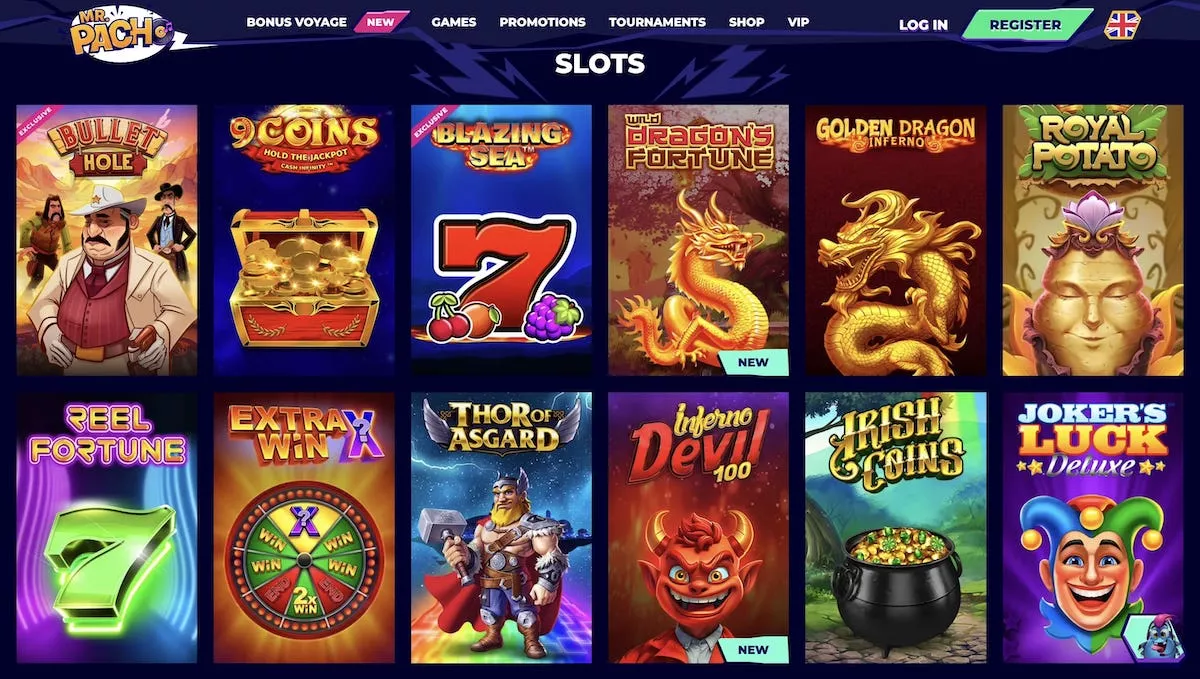Select the Irish Coins slot tile
This screenshot has width=1200, height=679.
click(896, 528)
